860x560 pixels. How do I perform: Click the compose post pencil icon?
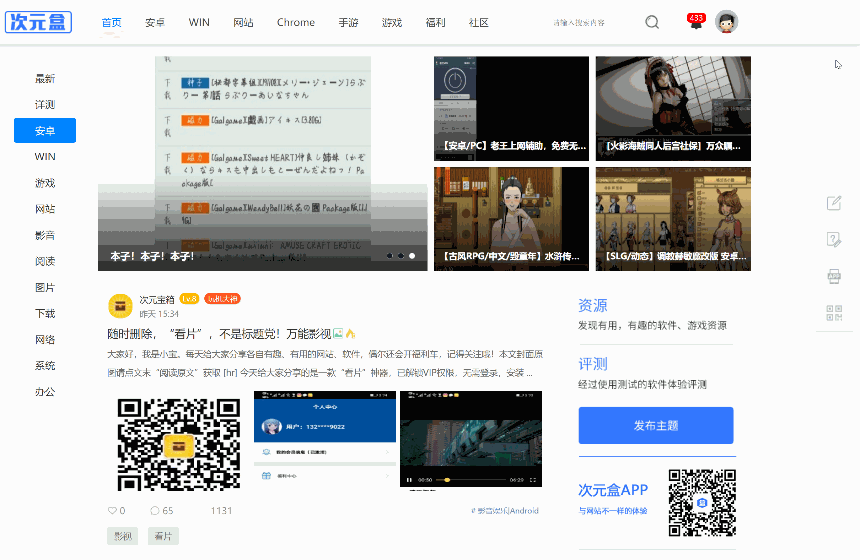pyautogui.click(x=834, y=203)
